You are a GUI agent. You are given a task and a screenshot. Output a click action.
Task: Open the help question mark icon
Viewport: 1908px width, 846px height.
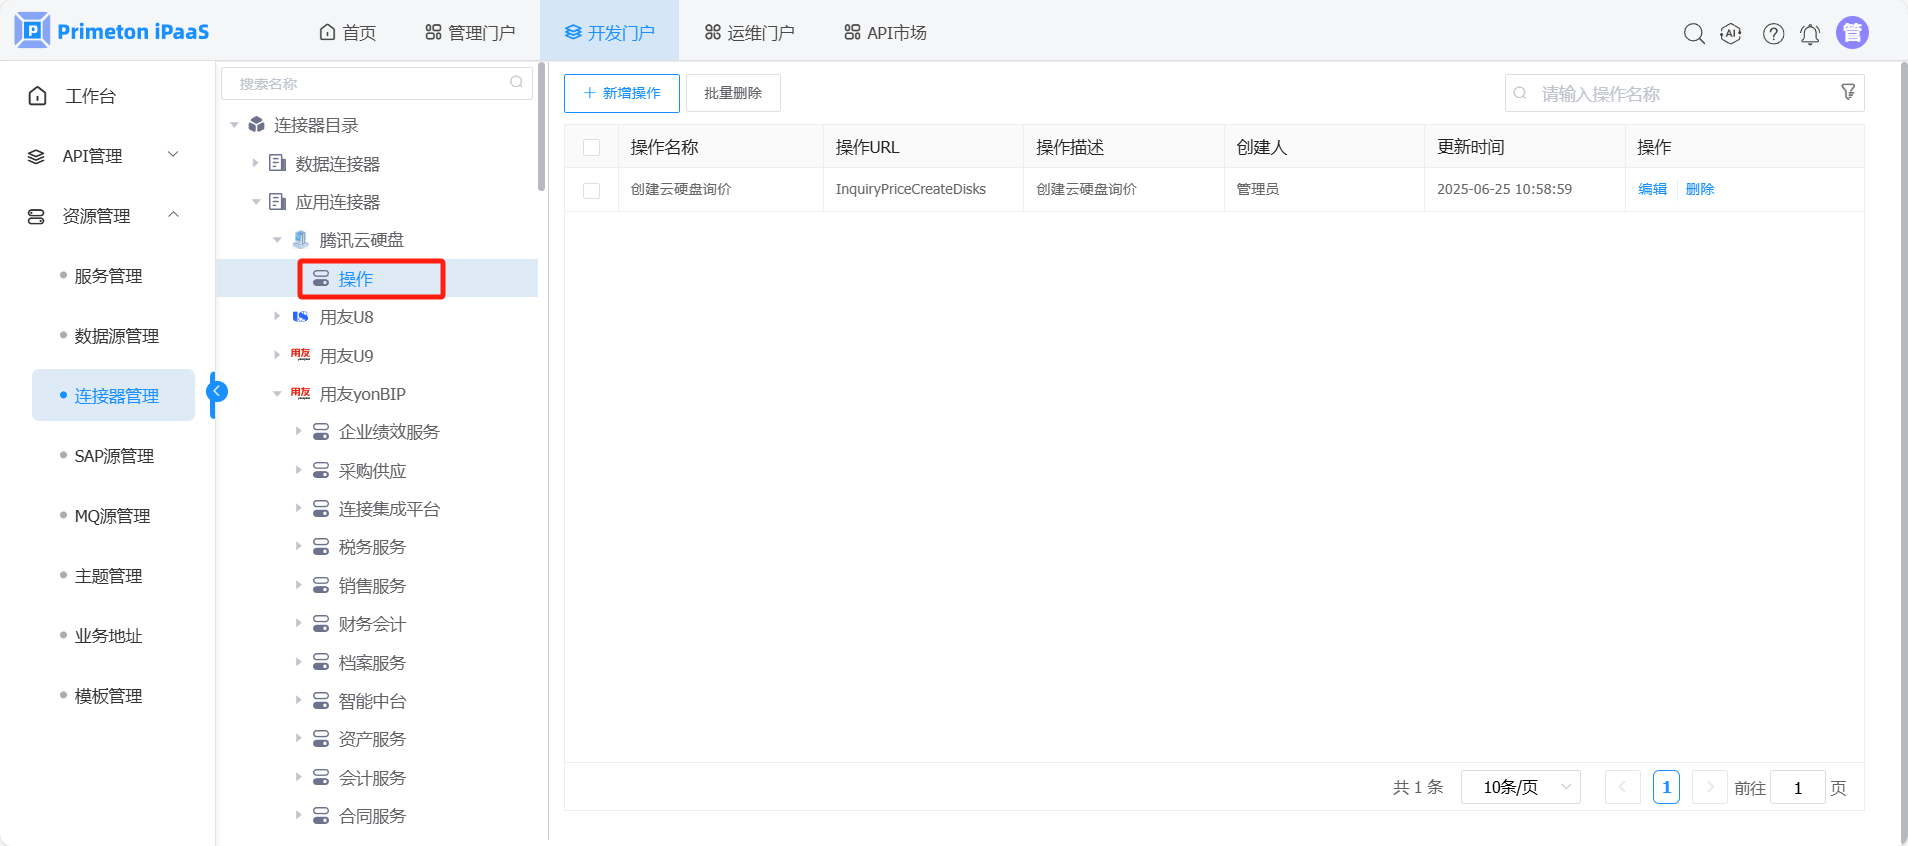coord(1773,33)
